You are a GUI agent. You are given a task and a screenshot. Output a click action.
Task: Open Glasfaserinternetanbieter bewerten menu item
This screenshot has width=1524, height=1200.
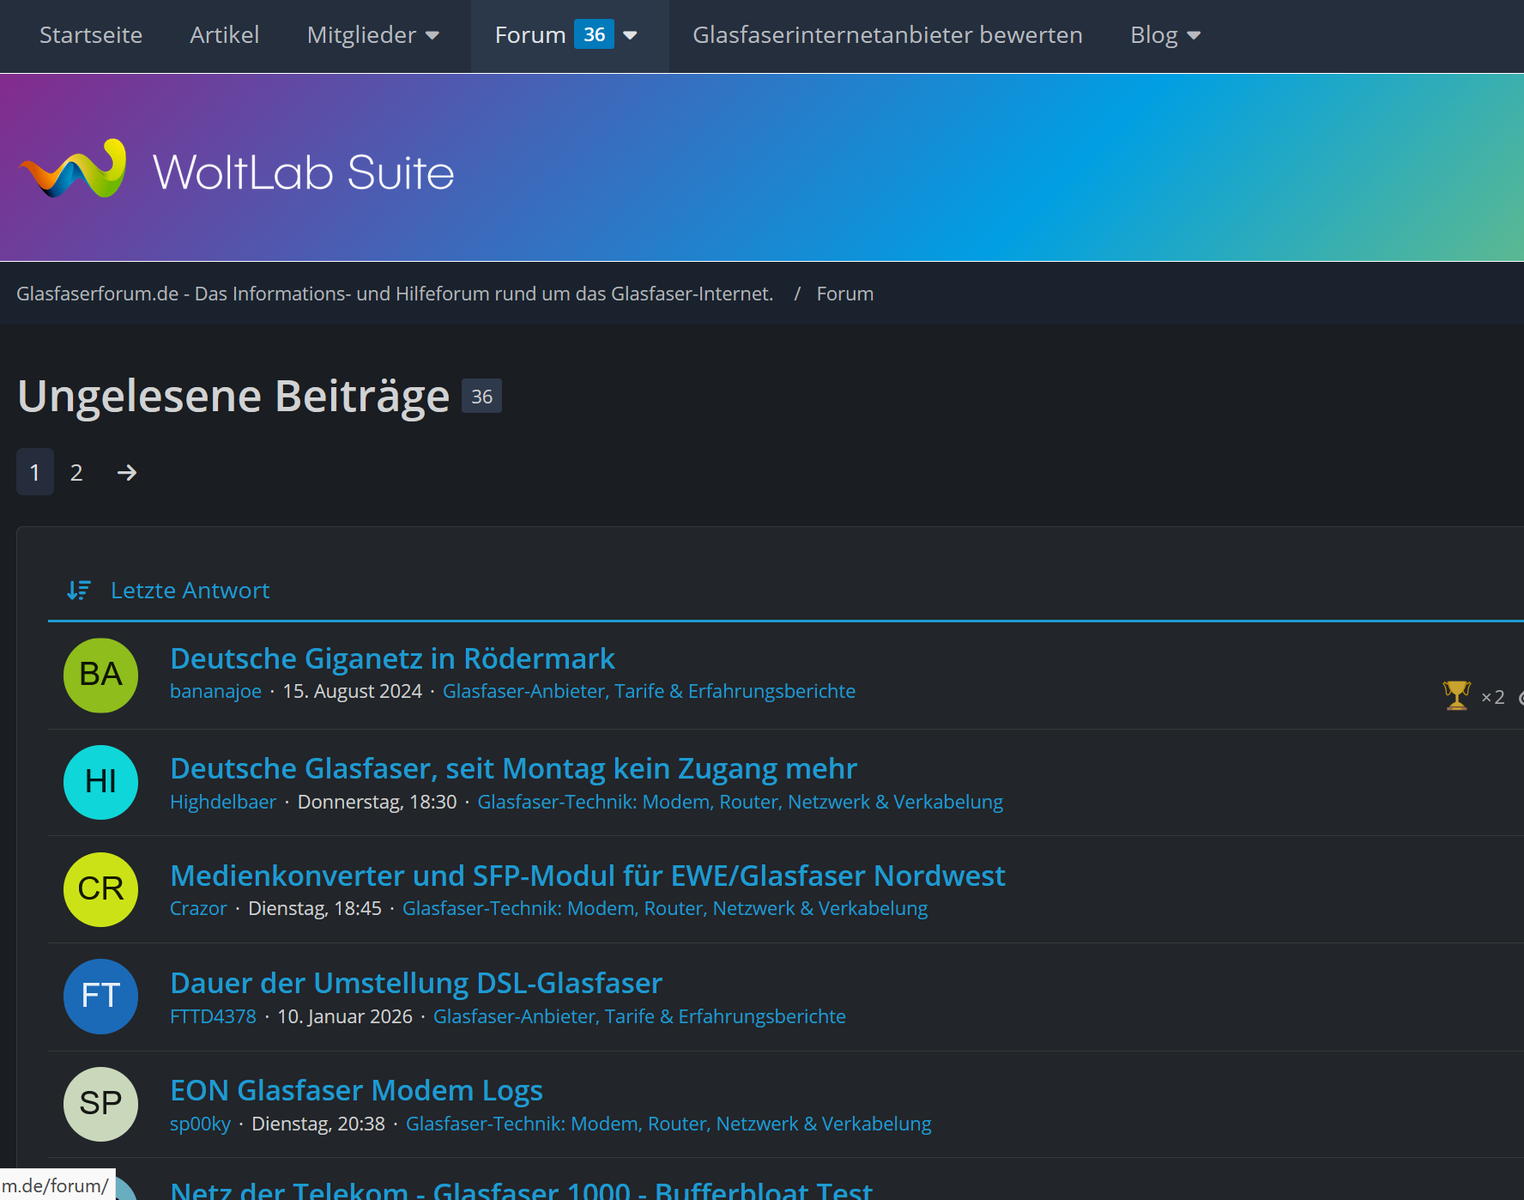pos(888,35)
